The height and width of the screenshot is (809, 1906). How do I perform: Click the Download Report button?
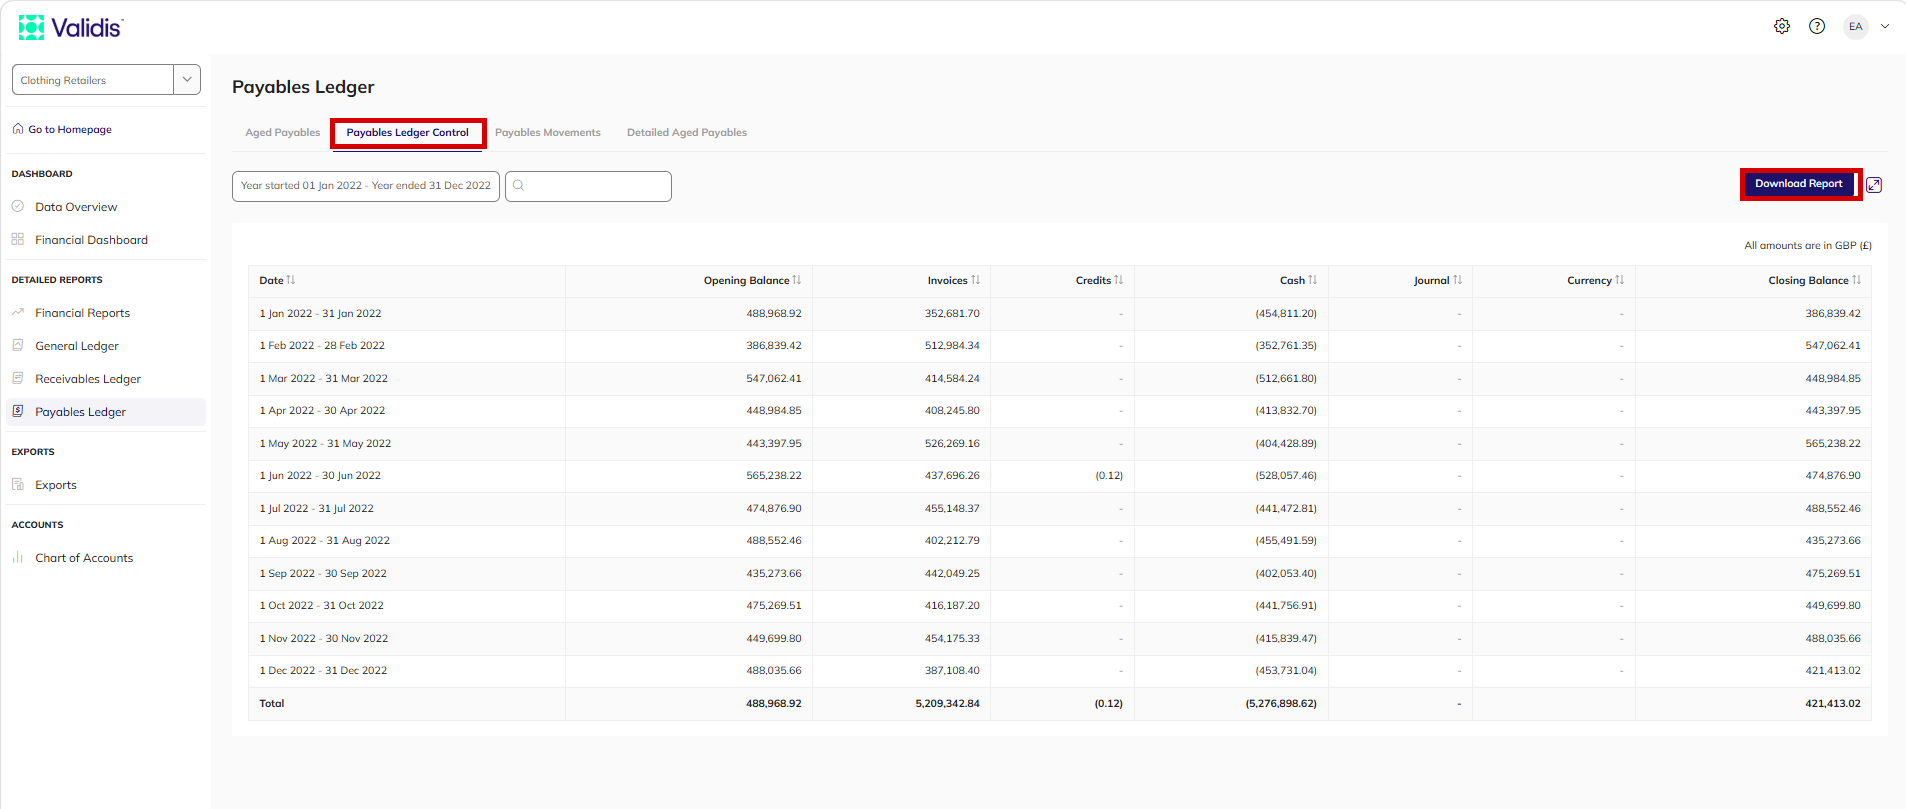[x=1799, y=184]
